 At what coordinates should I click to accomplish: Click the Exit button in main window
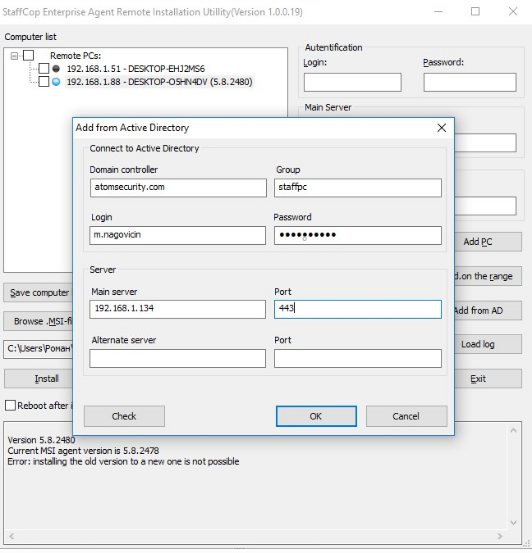pos(488,378)
